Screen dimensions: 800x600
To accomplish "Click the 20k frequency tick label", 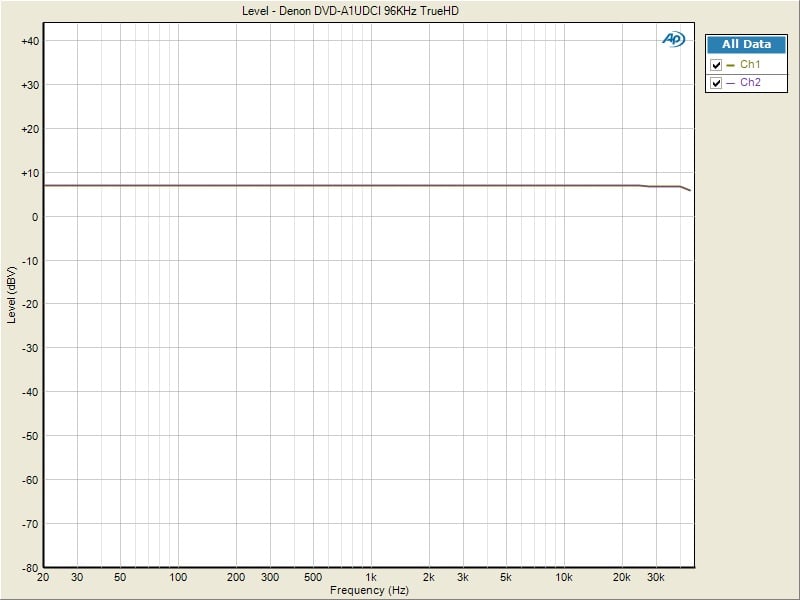I will [622, 578].
